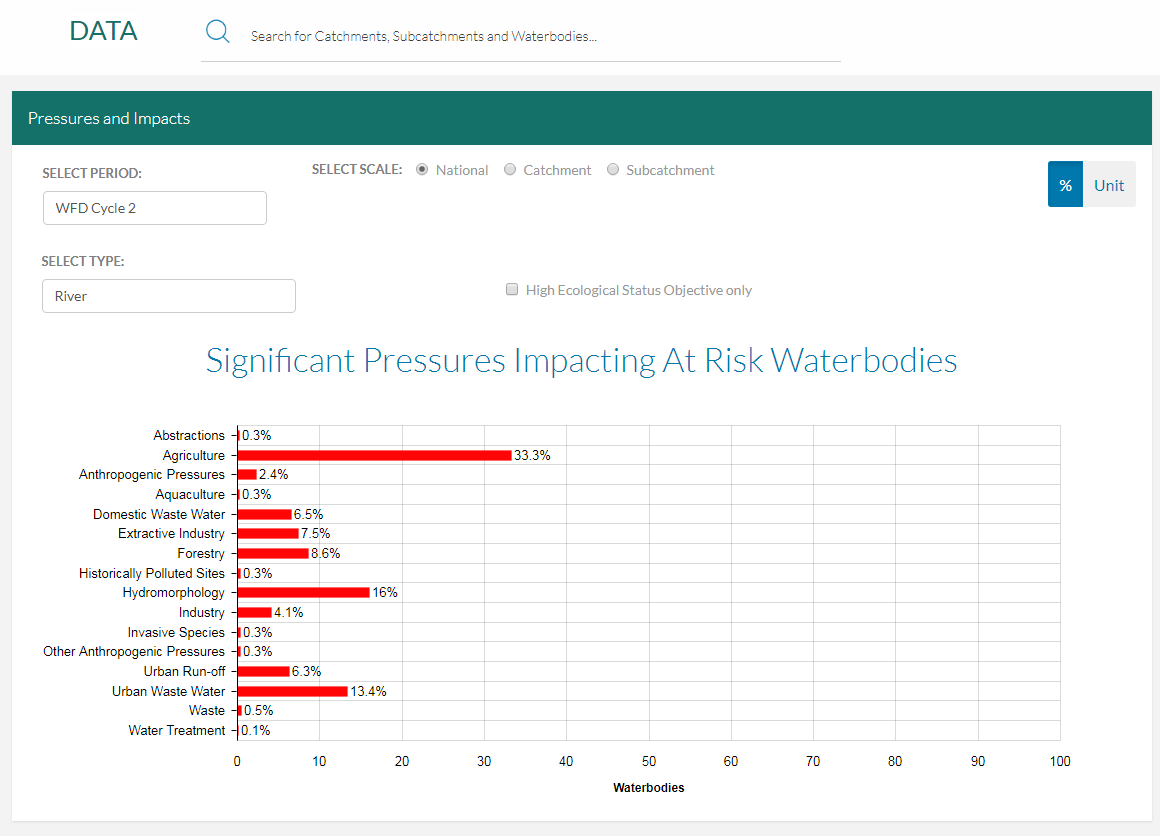This screenshot has height=836, width=1160.
Task: Click the Forestry pressure bar
Action: click(270, 553)
